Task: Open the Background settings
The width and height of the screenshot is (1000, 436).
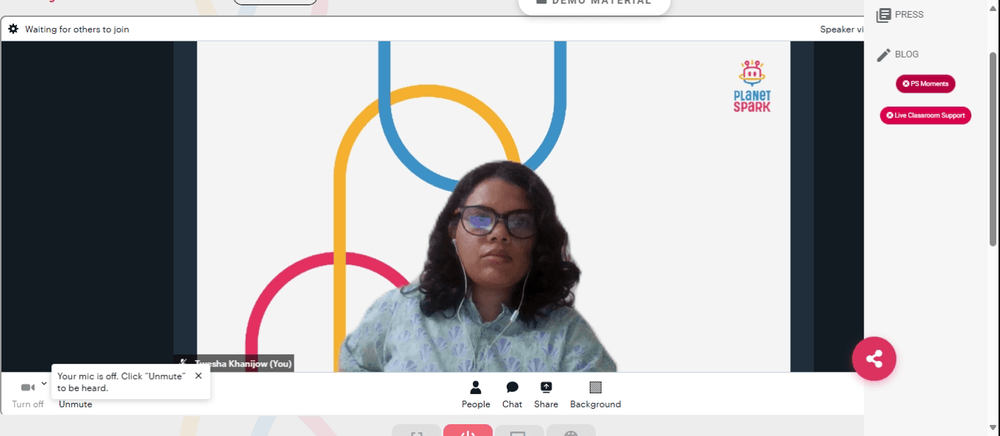Action: pyautogui.click(x=595, y=395)
